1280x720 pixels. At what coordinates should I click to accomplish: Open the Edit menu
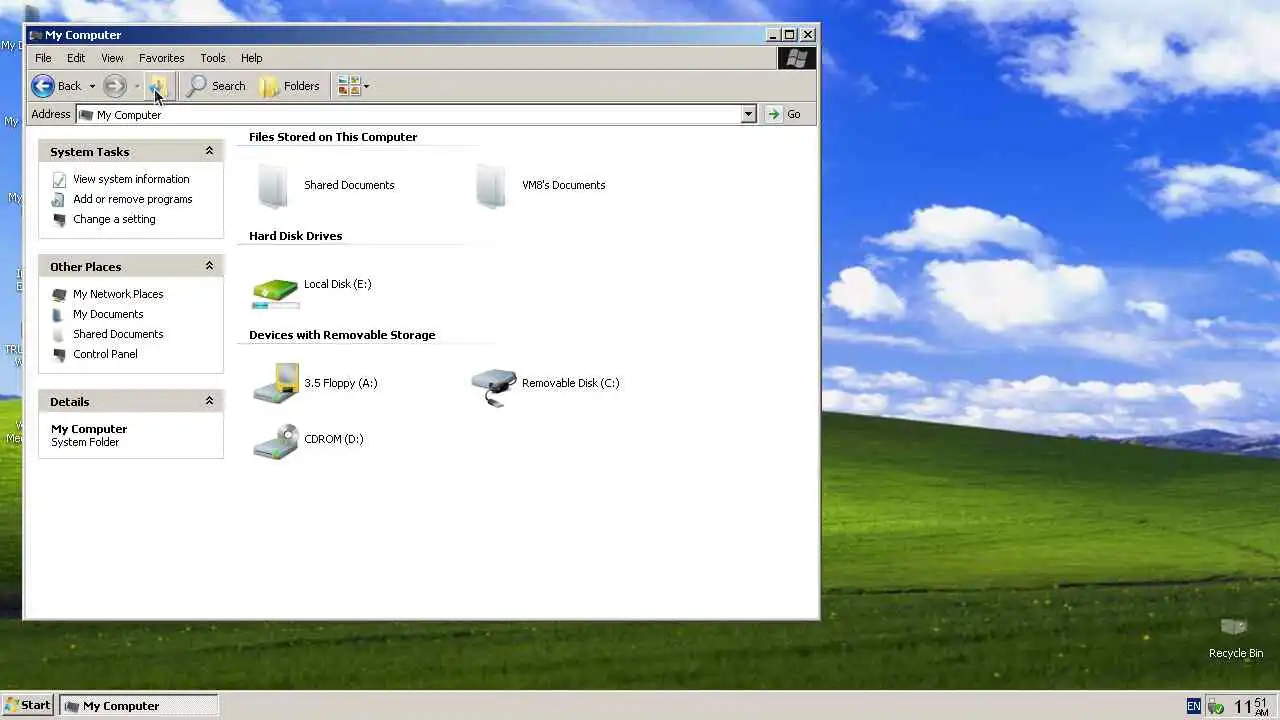(x=76, y=58)
